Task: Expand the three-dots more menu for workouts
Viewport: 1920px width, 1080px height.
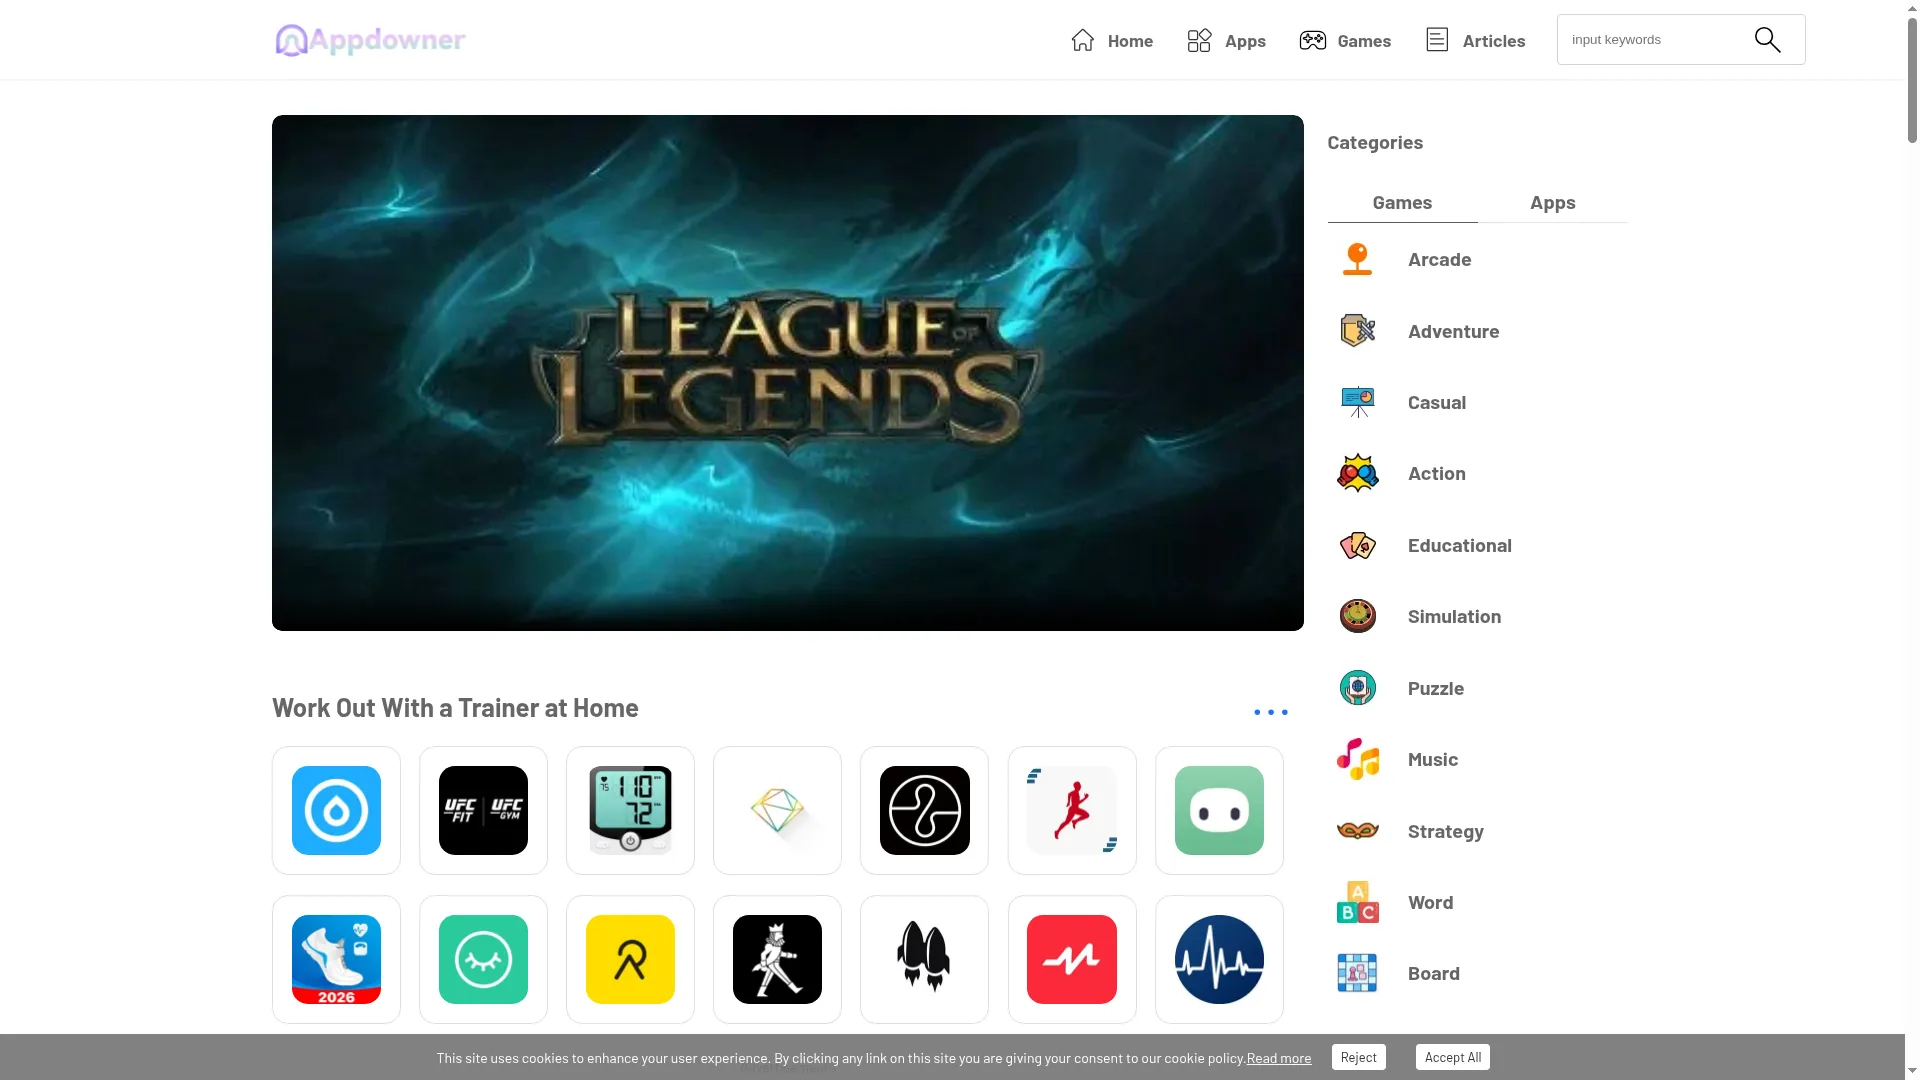Action: coord(1270,712)
